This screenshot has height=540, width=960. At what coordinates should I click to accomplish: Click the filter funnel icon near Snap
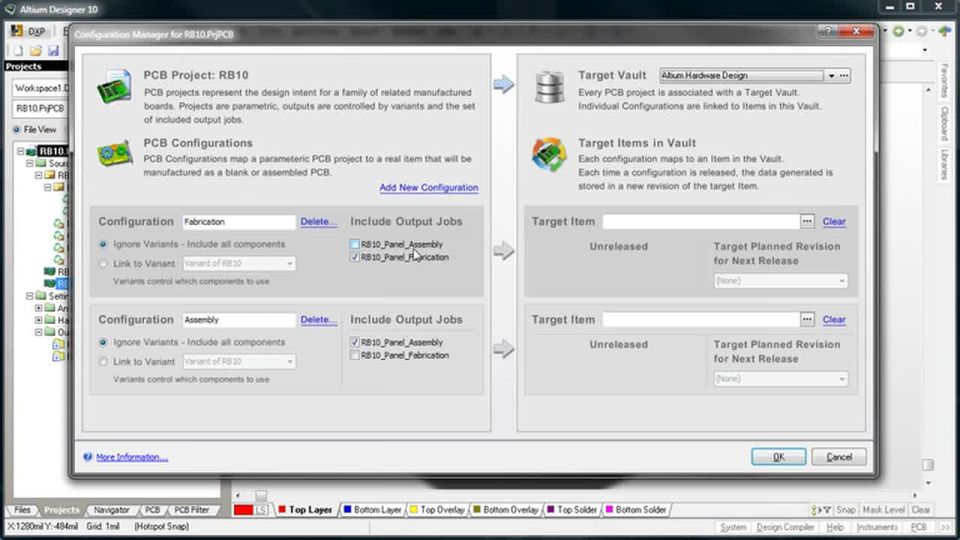[827, 509]
